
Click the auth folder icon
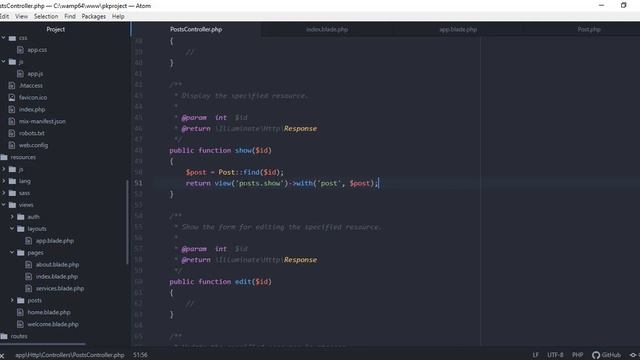tap(21, 217)
